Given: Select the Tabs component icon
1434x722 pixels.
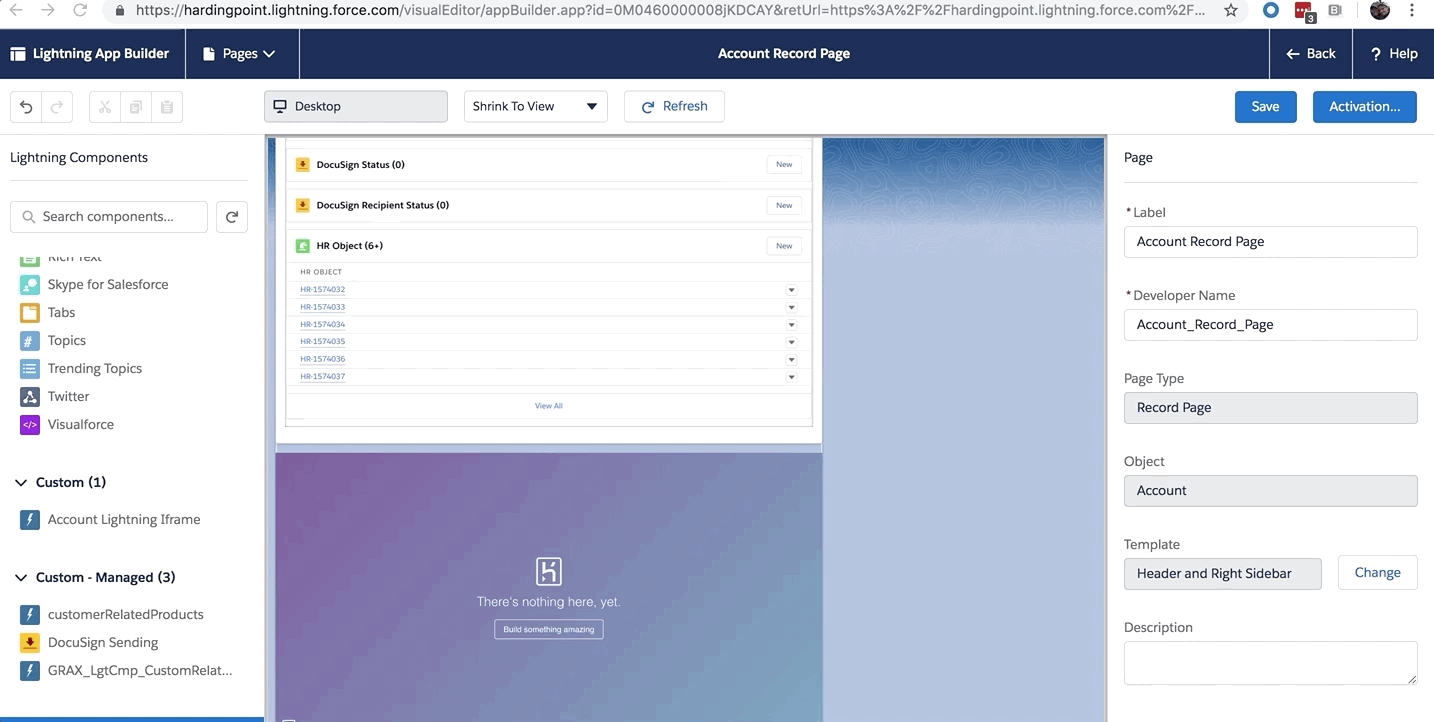Looking at the screenshot, I should click(x=30, y=313).
